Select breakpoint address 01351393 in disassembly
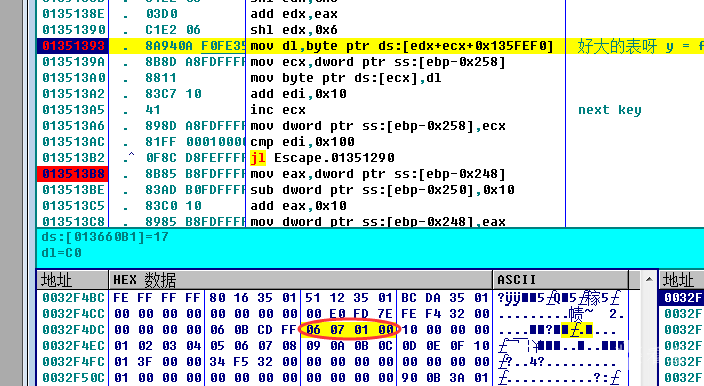704x386 pixels. 73,46
